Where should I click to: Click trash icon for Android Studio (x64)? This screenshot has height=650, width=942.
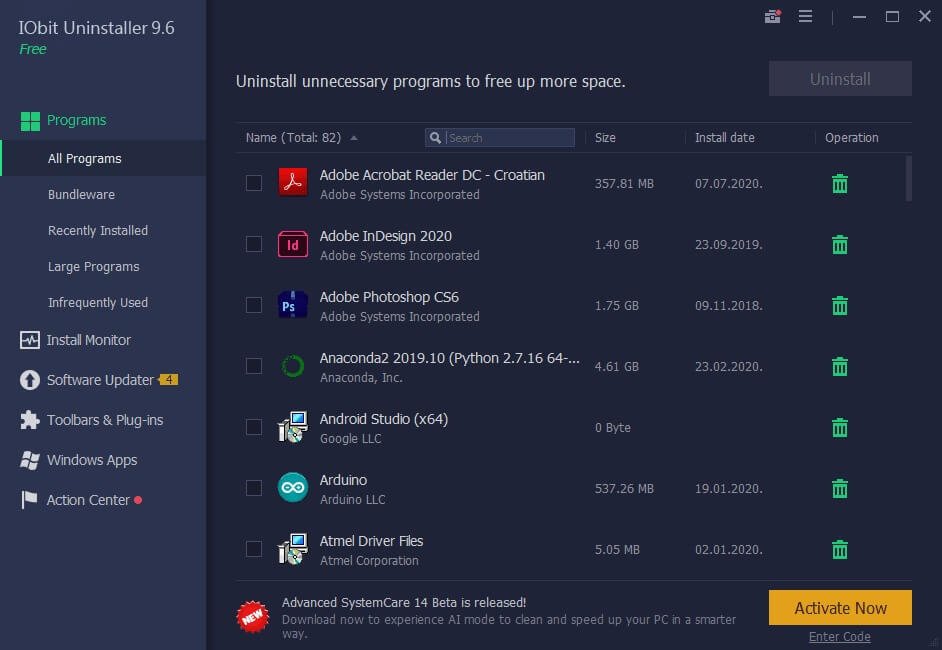click(x=839, y=427)
